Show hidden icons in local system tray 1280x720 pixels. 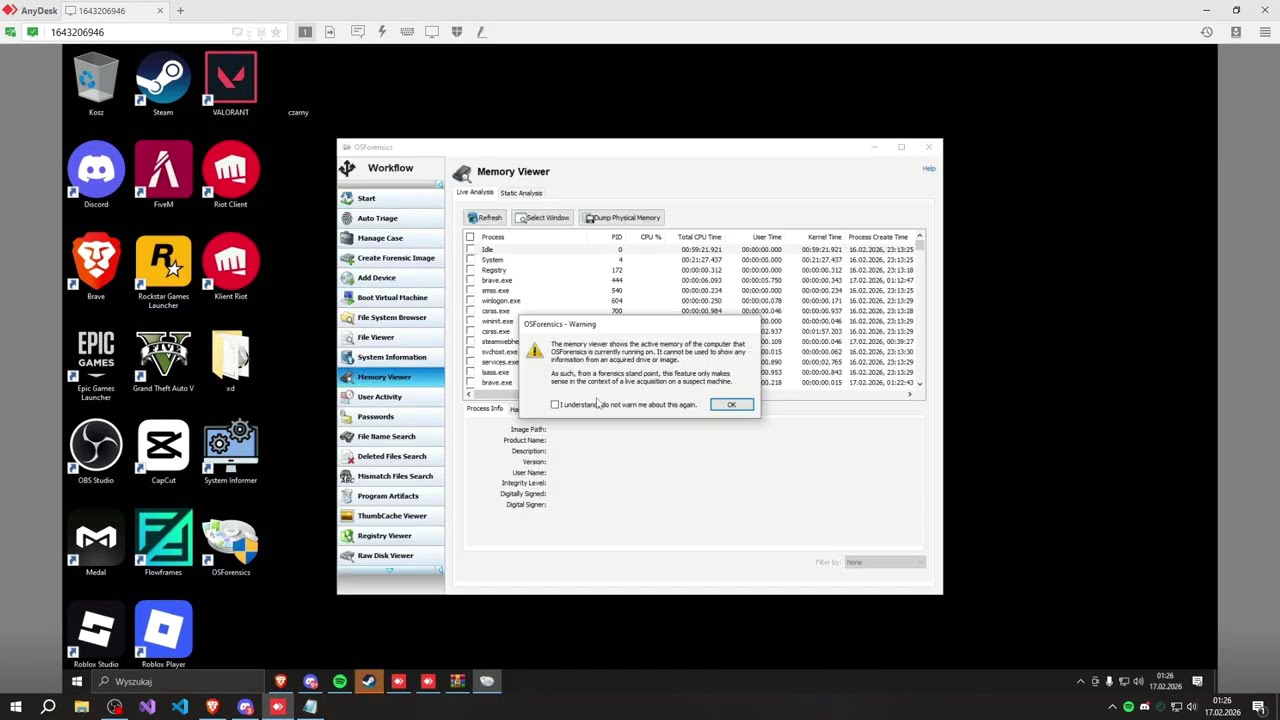coord(1112,707)
